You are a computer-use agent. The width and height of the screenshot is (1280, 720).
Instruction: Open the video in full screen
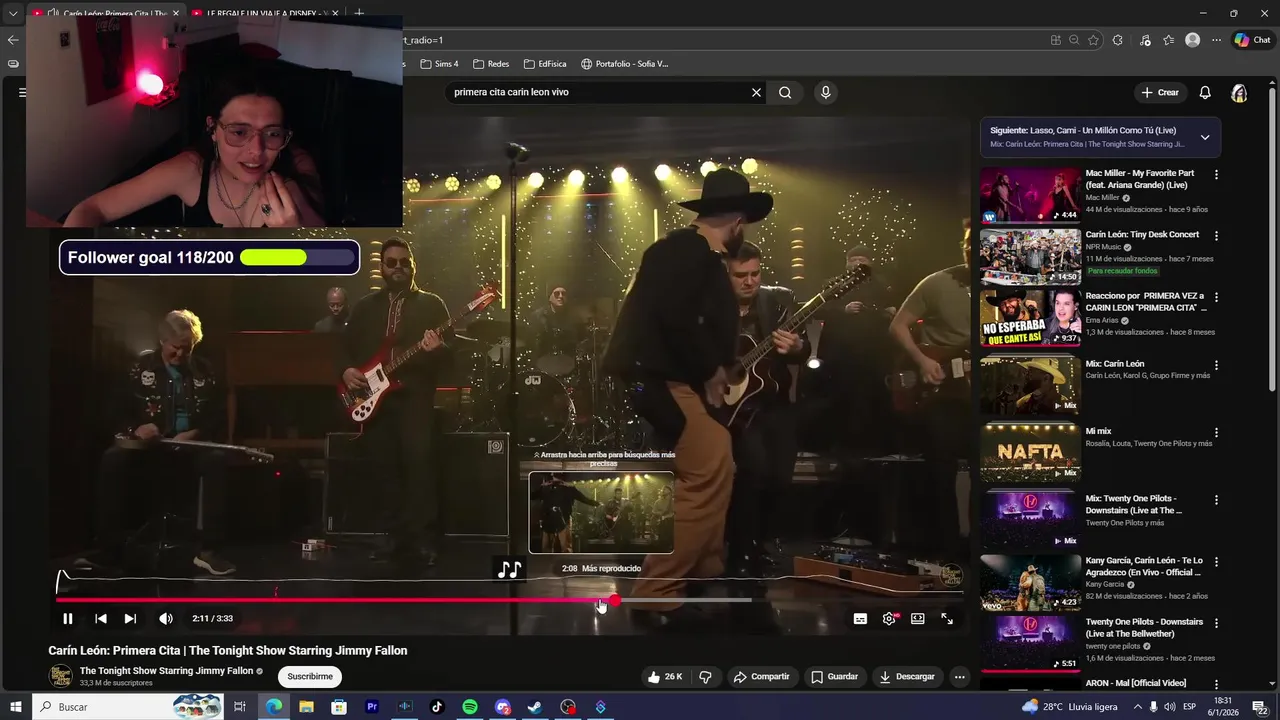click(x=947, y=619)
